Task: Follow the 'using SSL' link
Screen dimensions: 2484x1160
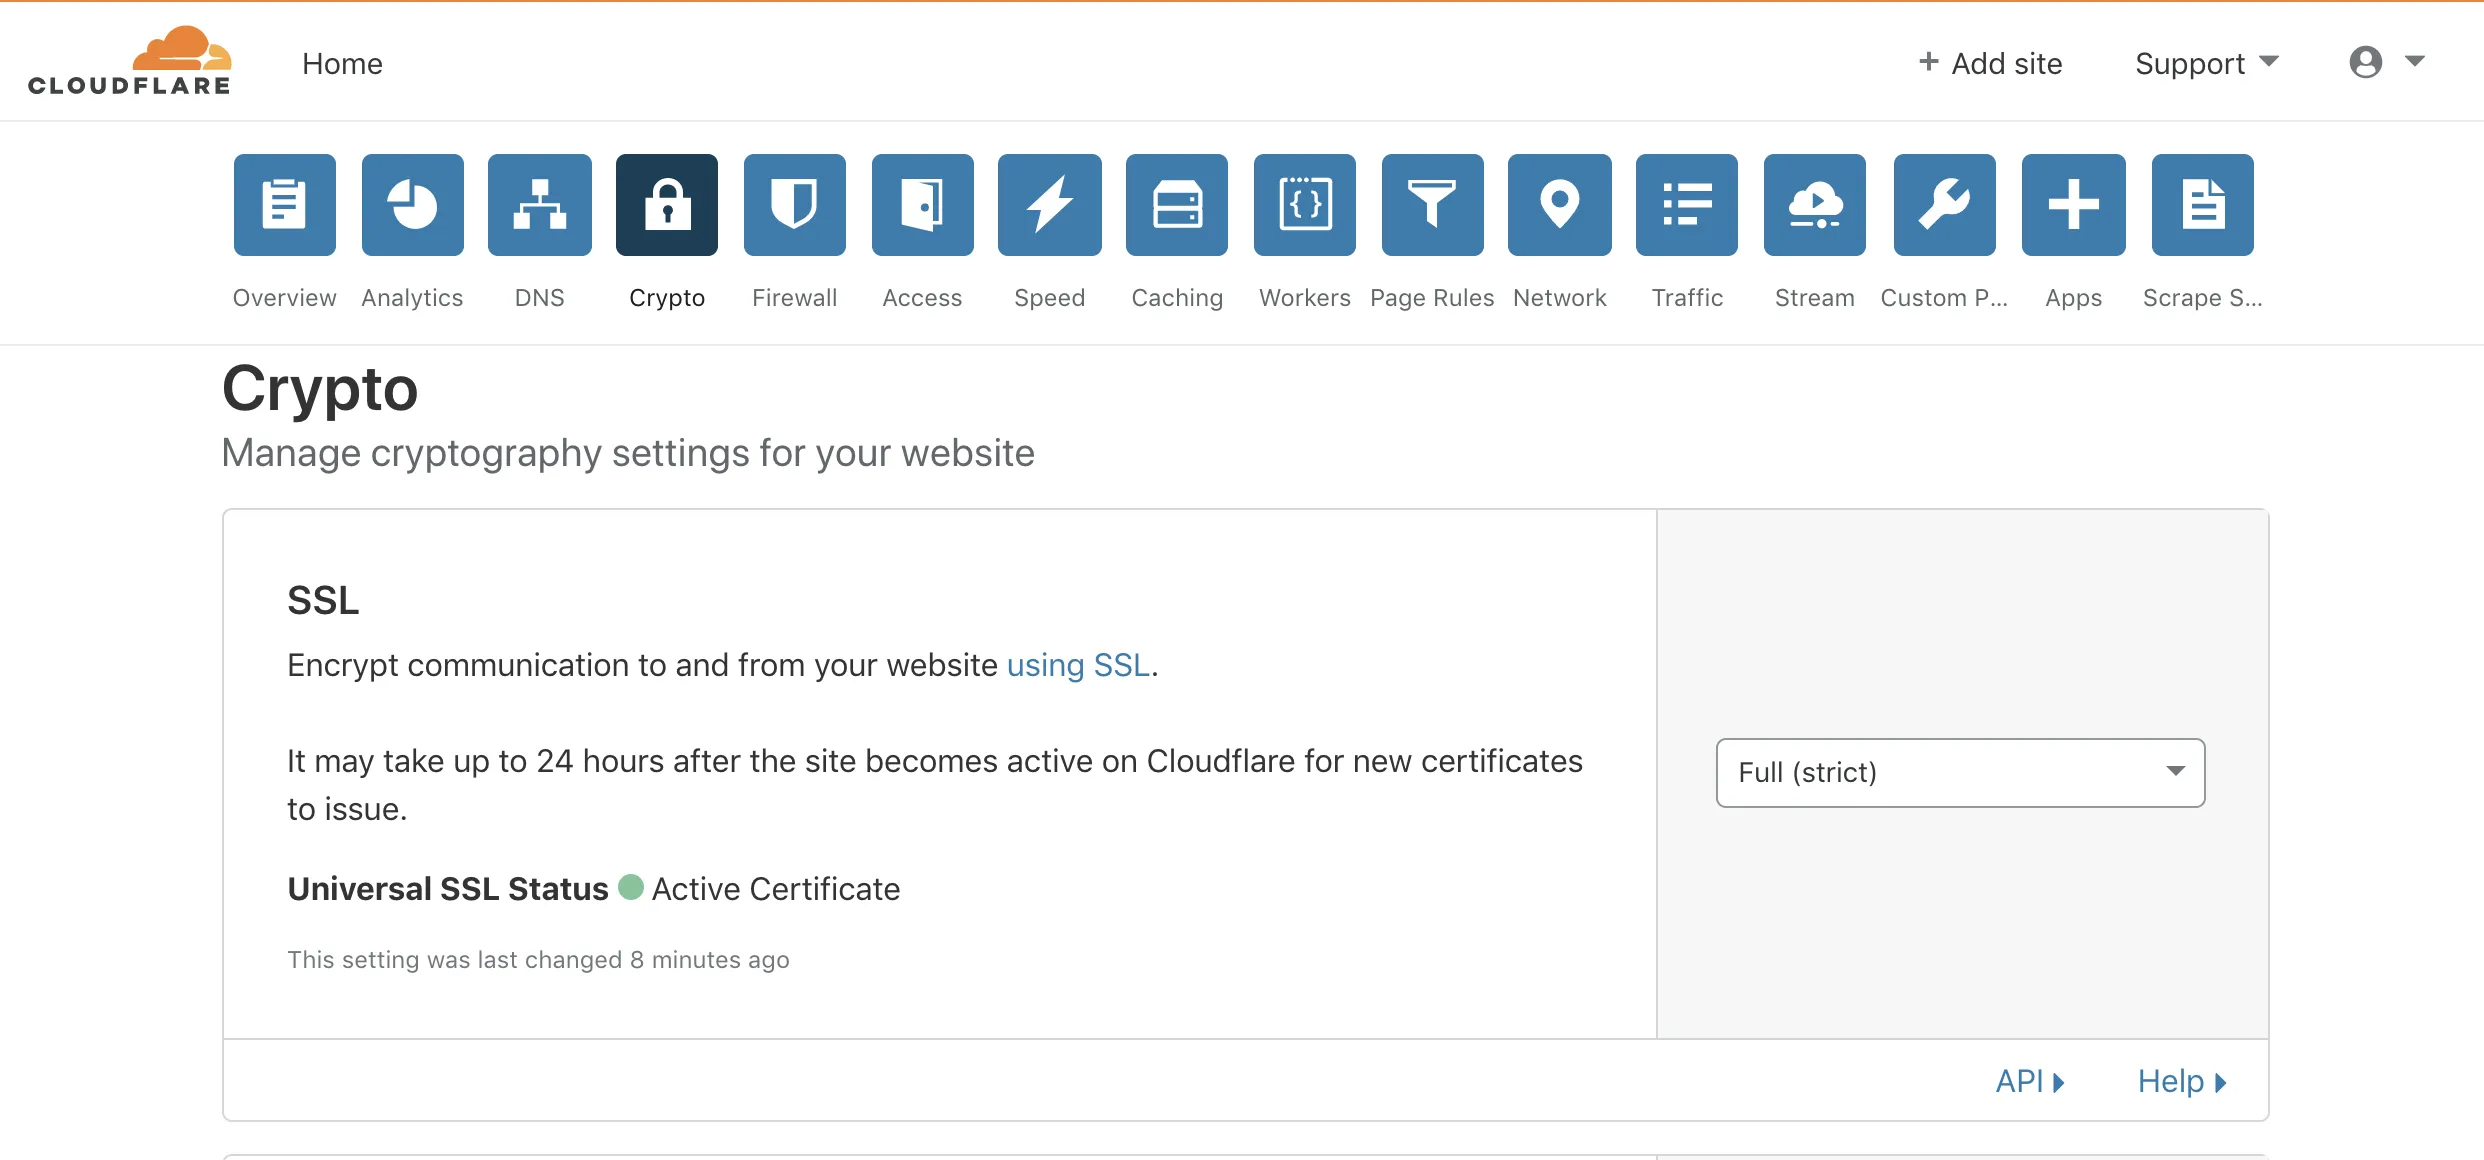Action: pyautogui.click(x=1078, y=665)
